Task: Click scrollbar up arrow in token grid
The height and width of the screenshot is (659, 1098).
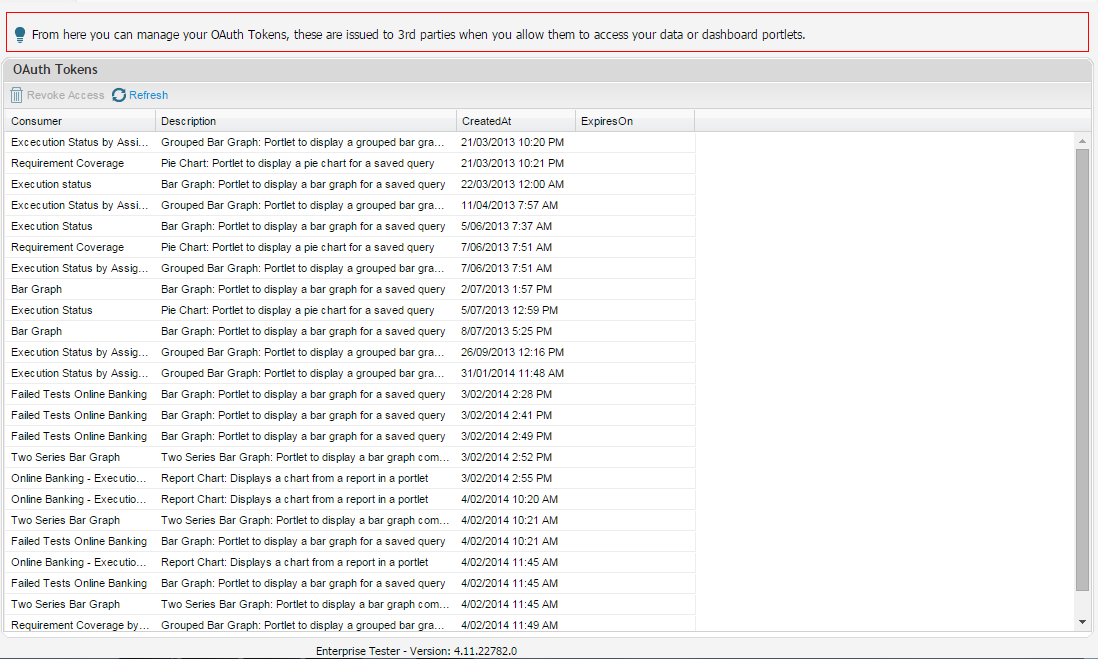Action: [1082, 141]
